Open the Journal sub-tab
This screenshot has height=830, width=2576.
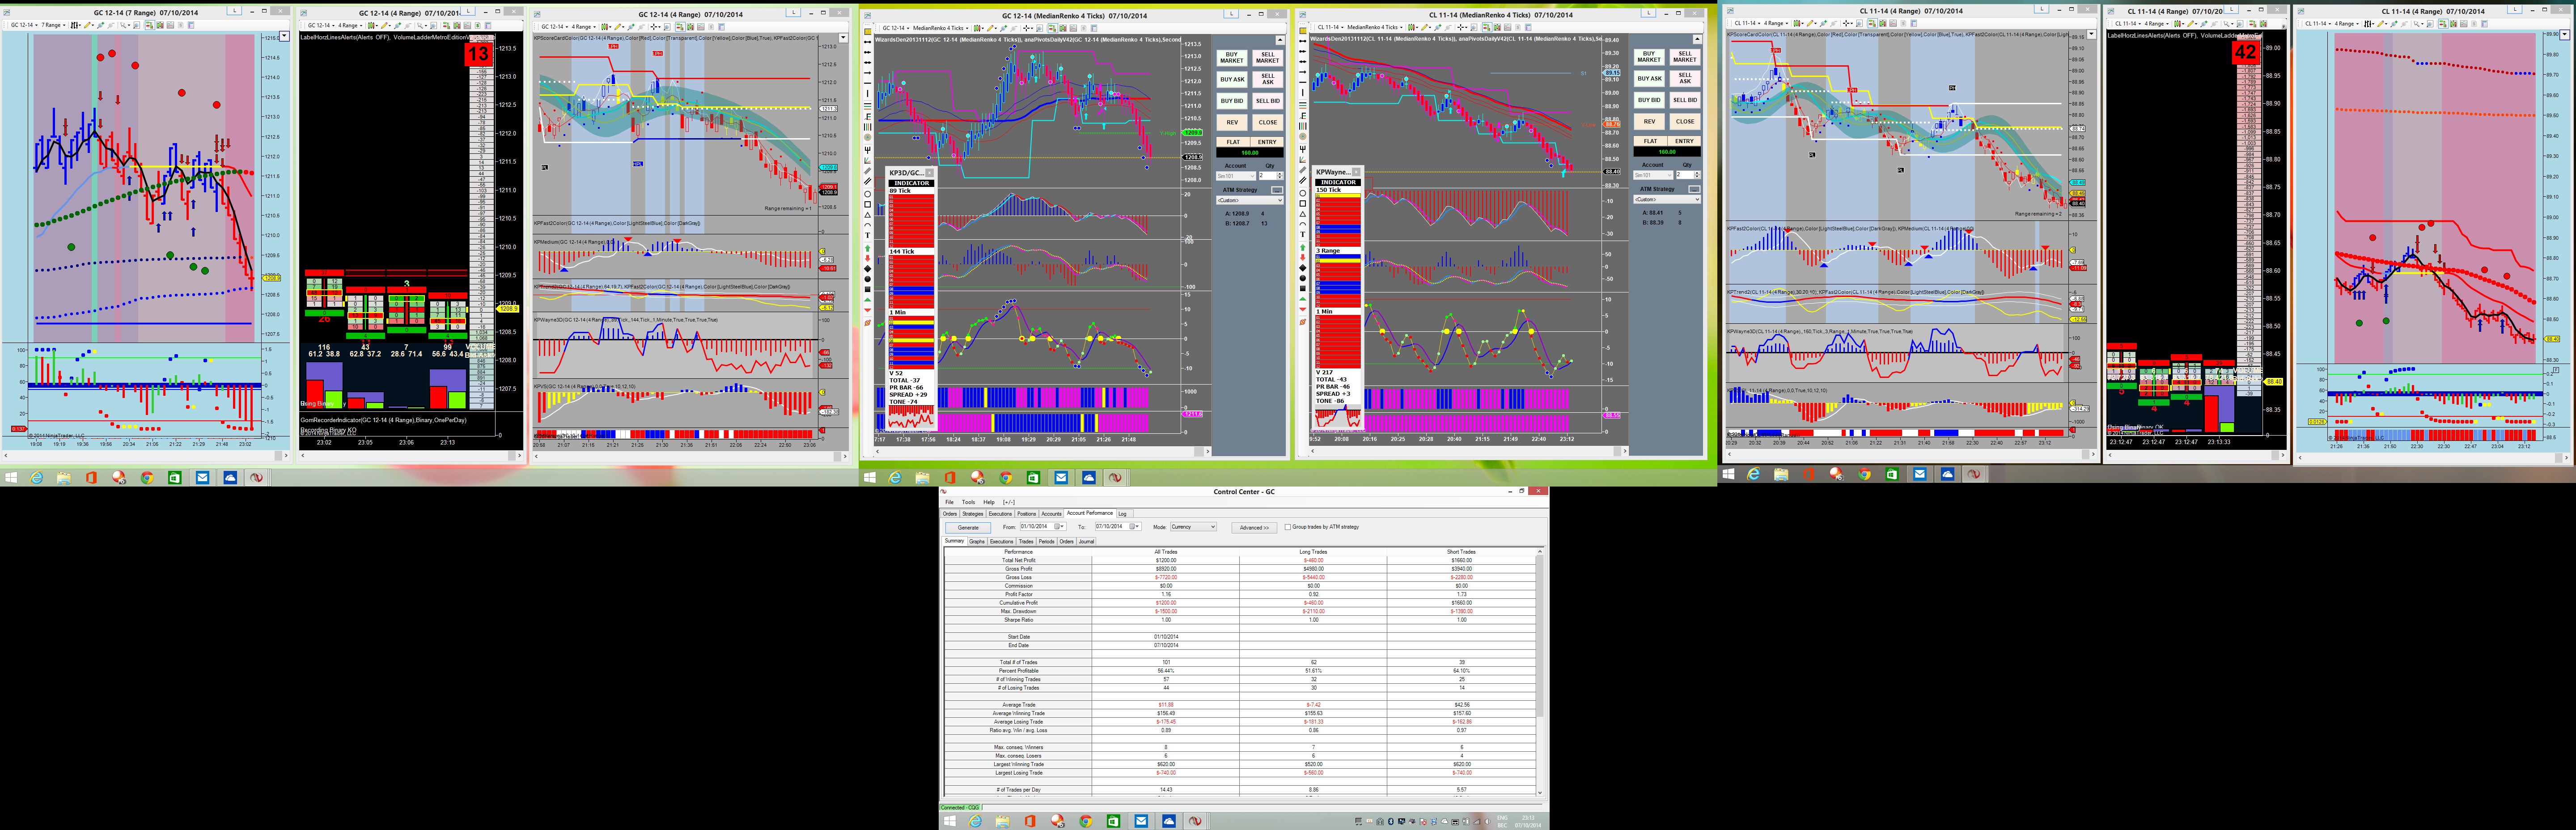click(x=1086, y=542)
